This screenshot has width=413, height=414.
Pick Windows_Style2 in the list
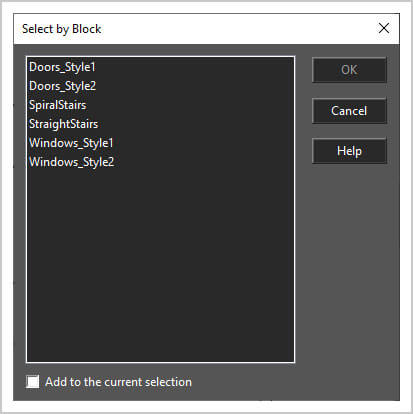tap(72, 162)
